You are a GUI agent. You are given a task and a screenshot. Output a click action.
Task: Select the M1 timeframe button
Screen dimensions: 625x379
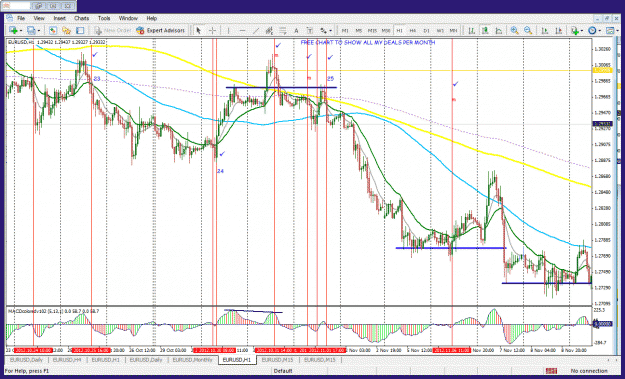click(345, 30)
